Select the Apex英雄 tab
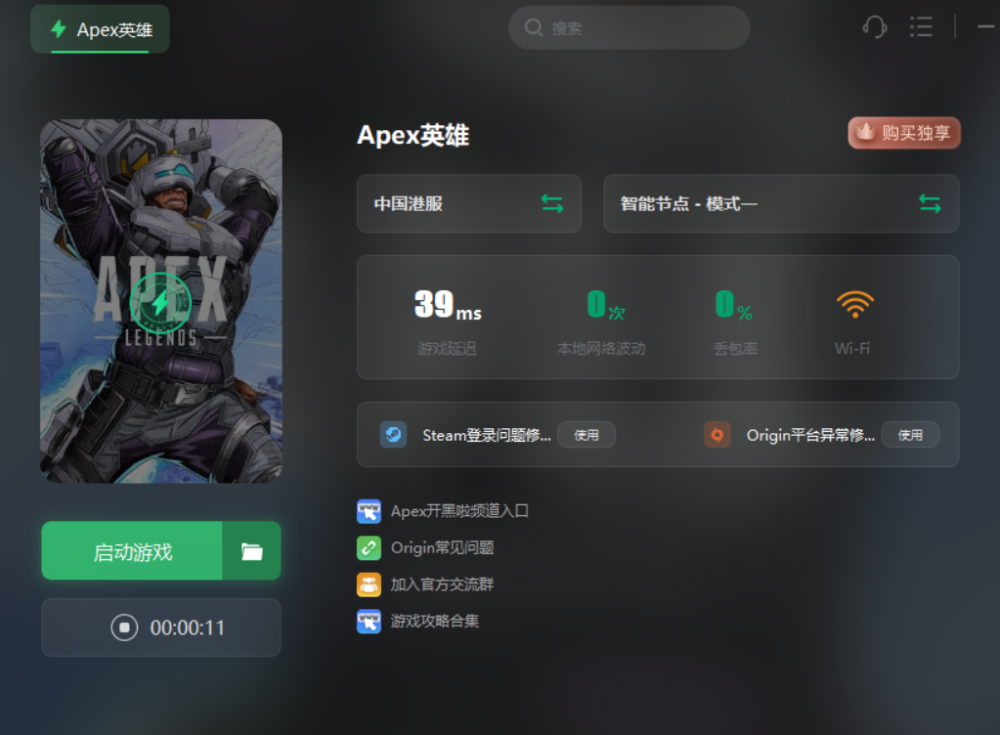Image resolution: width=1000 pixels, height=735 pixels. coord(100,29)
